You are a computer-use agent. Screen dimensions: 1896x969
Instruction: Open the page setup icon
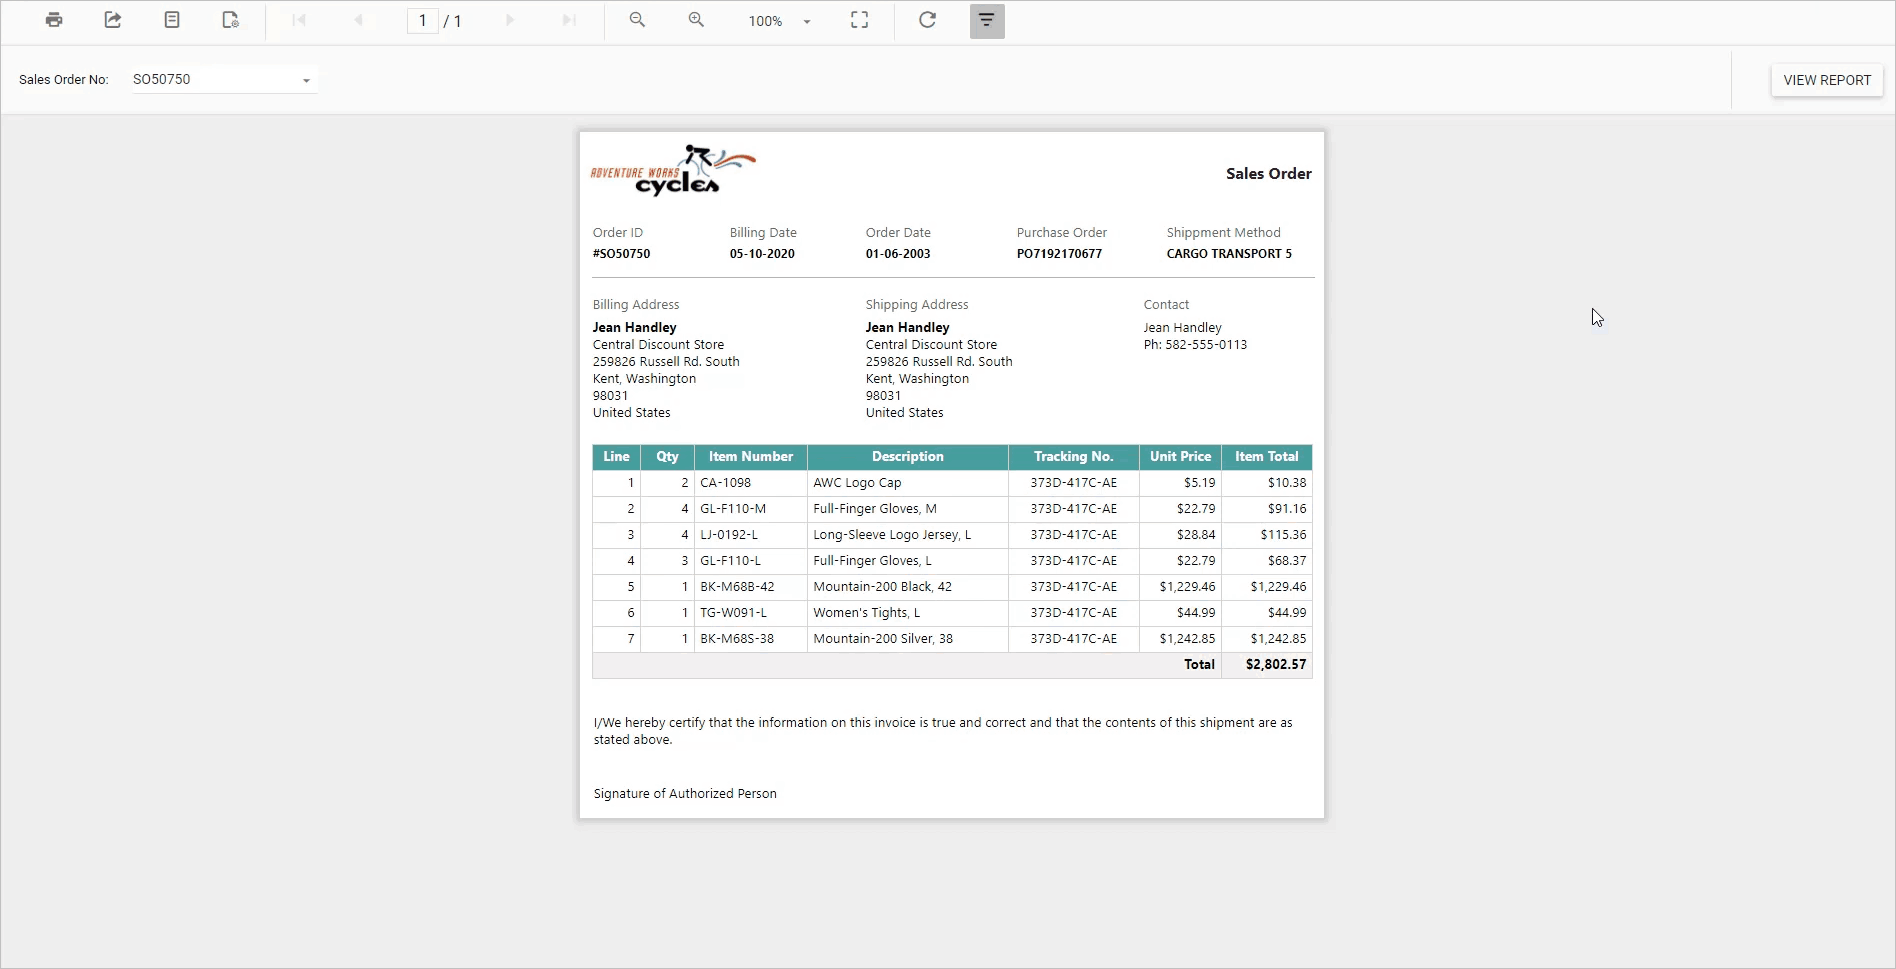click(230, 20)
